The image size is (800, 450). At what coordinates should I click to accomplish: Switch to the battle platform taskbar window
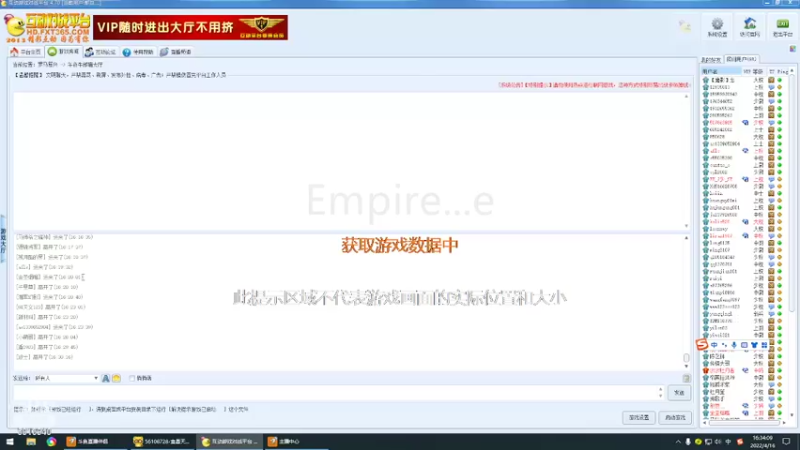[230, 442]
